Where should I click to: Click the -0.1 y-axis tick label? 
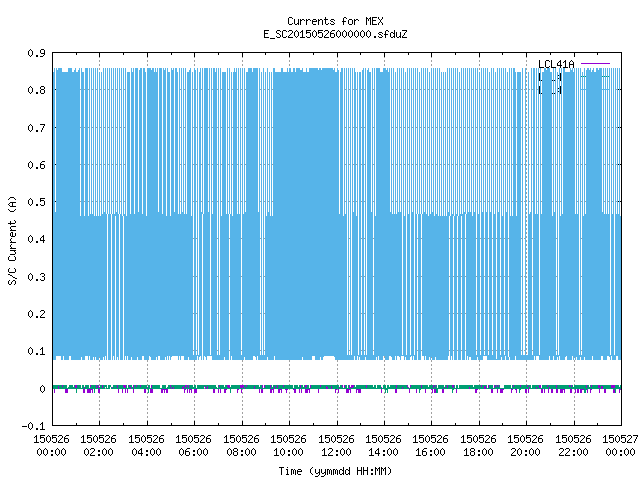point(33,426)
